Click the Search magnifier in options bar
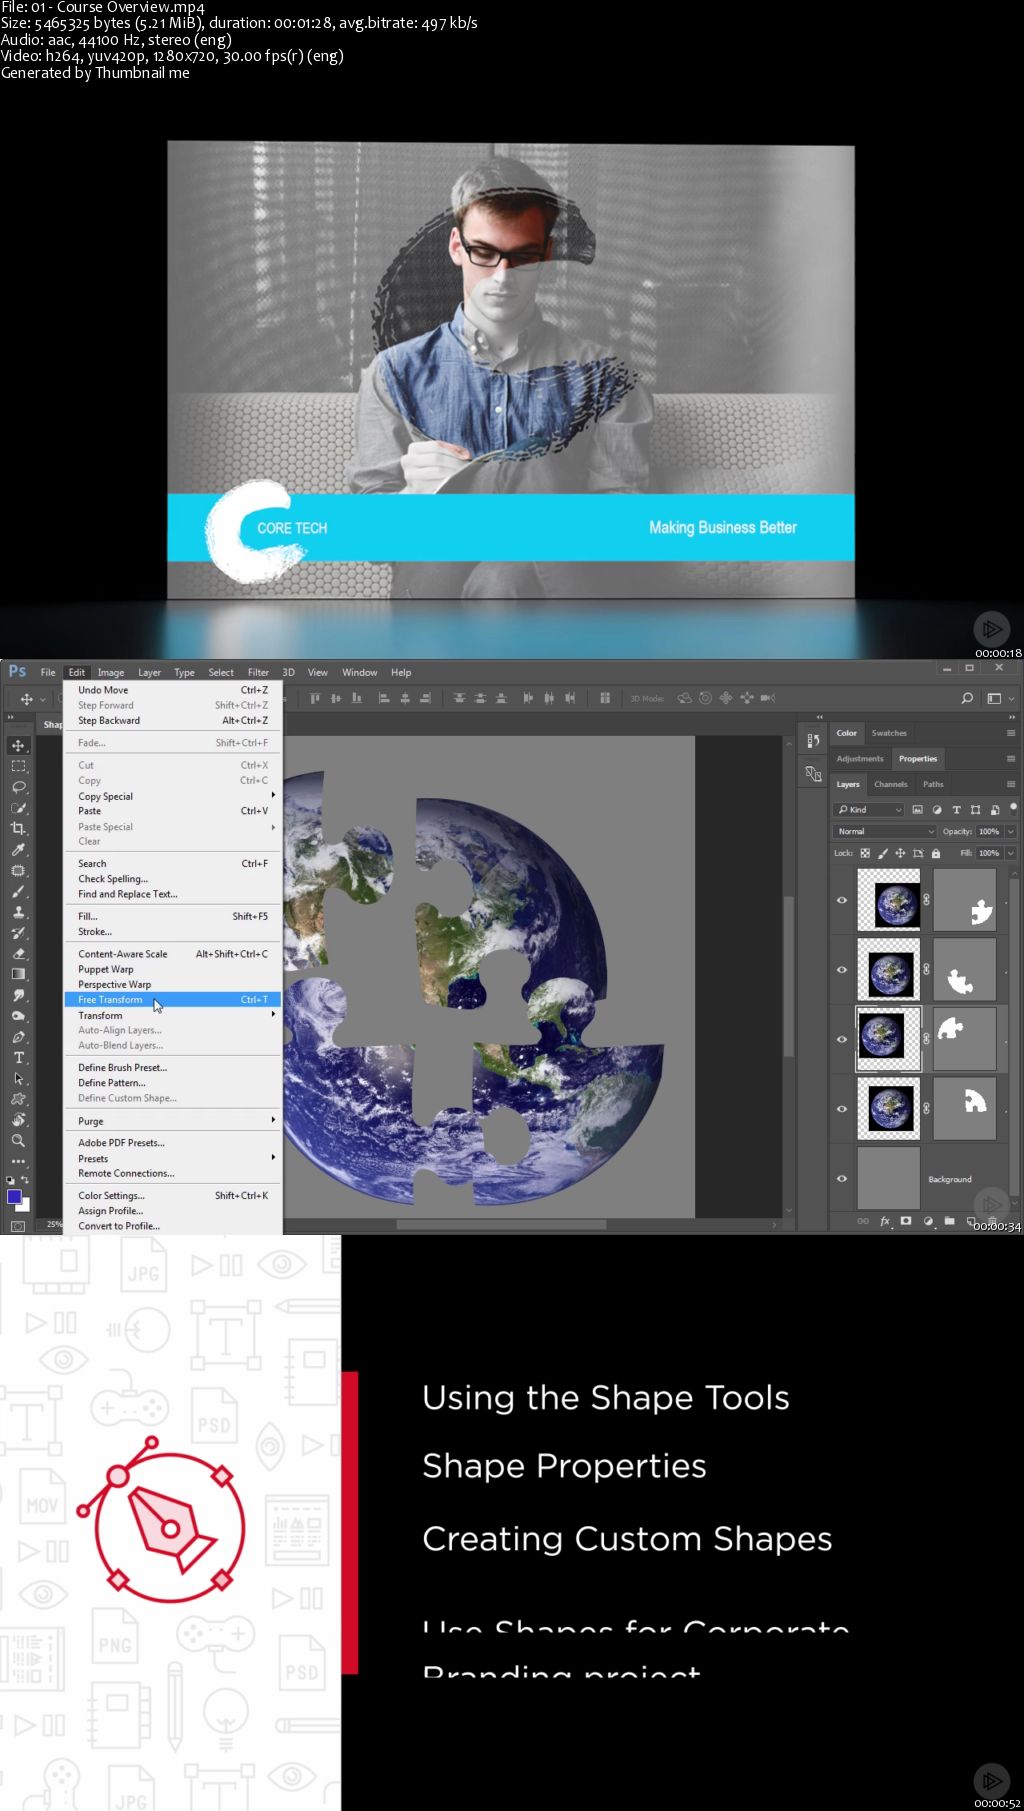1024x1811 pixels. tap(967, 698)
